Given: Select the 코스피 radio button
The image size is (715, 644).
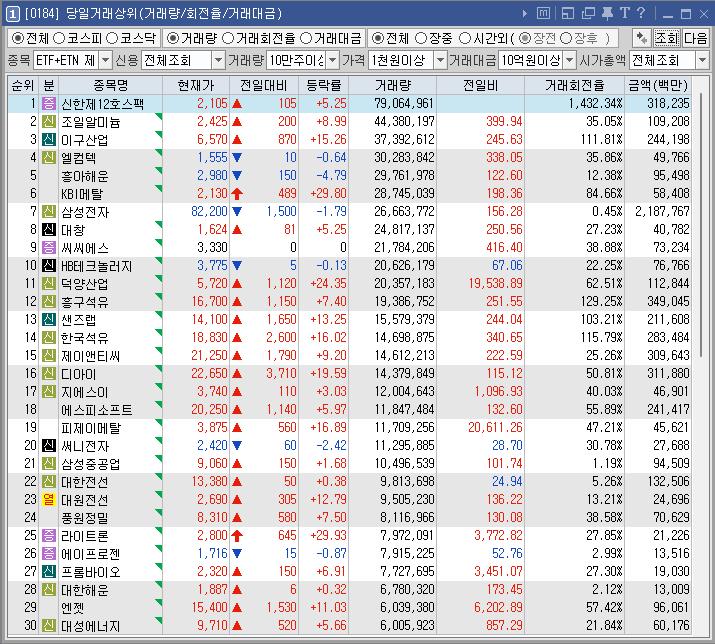Looking at the screenshot, I should coord(59,38).
